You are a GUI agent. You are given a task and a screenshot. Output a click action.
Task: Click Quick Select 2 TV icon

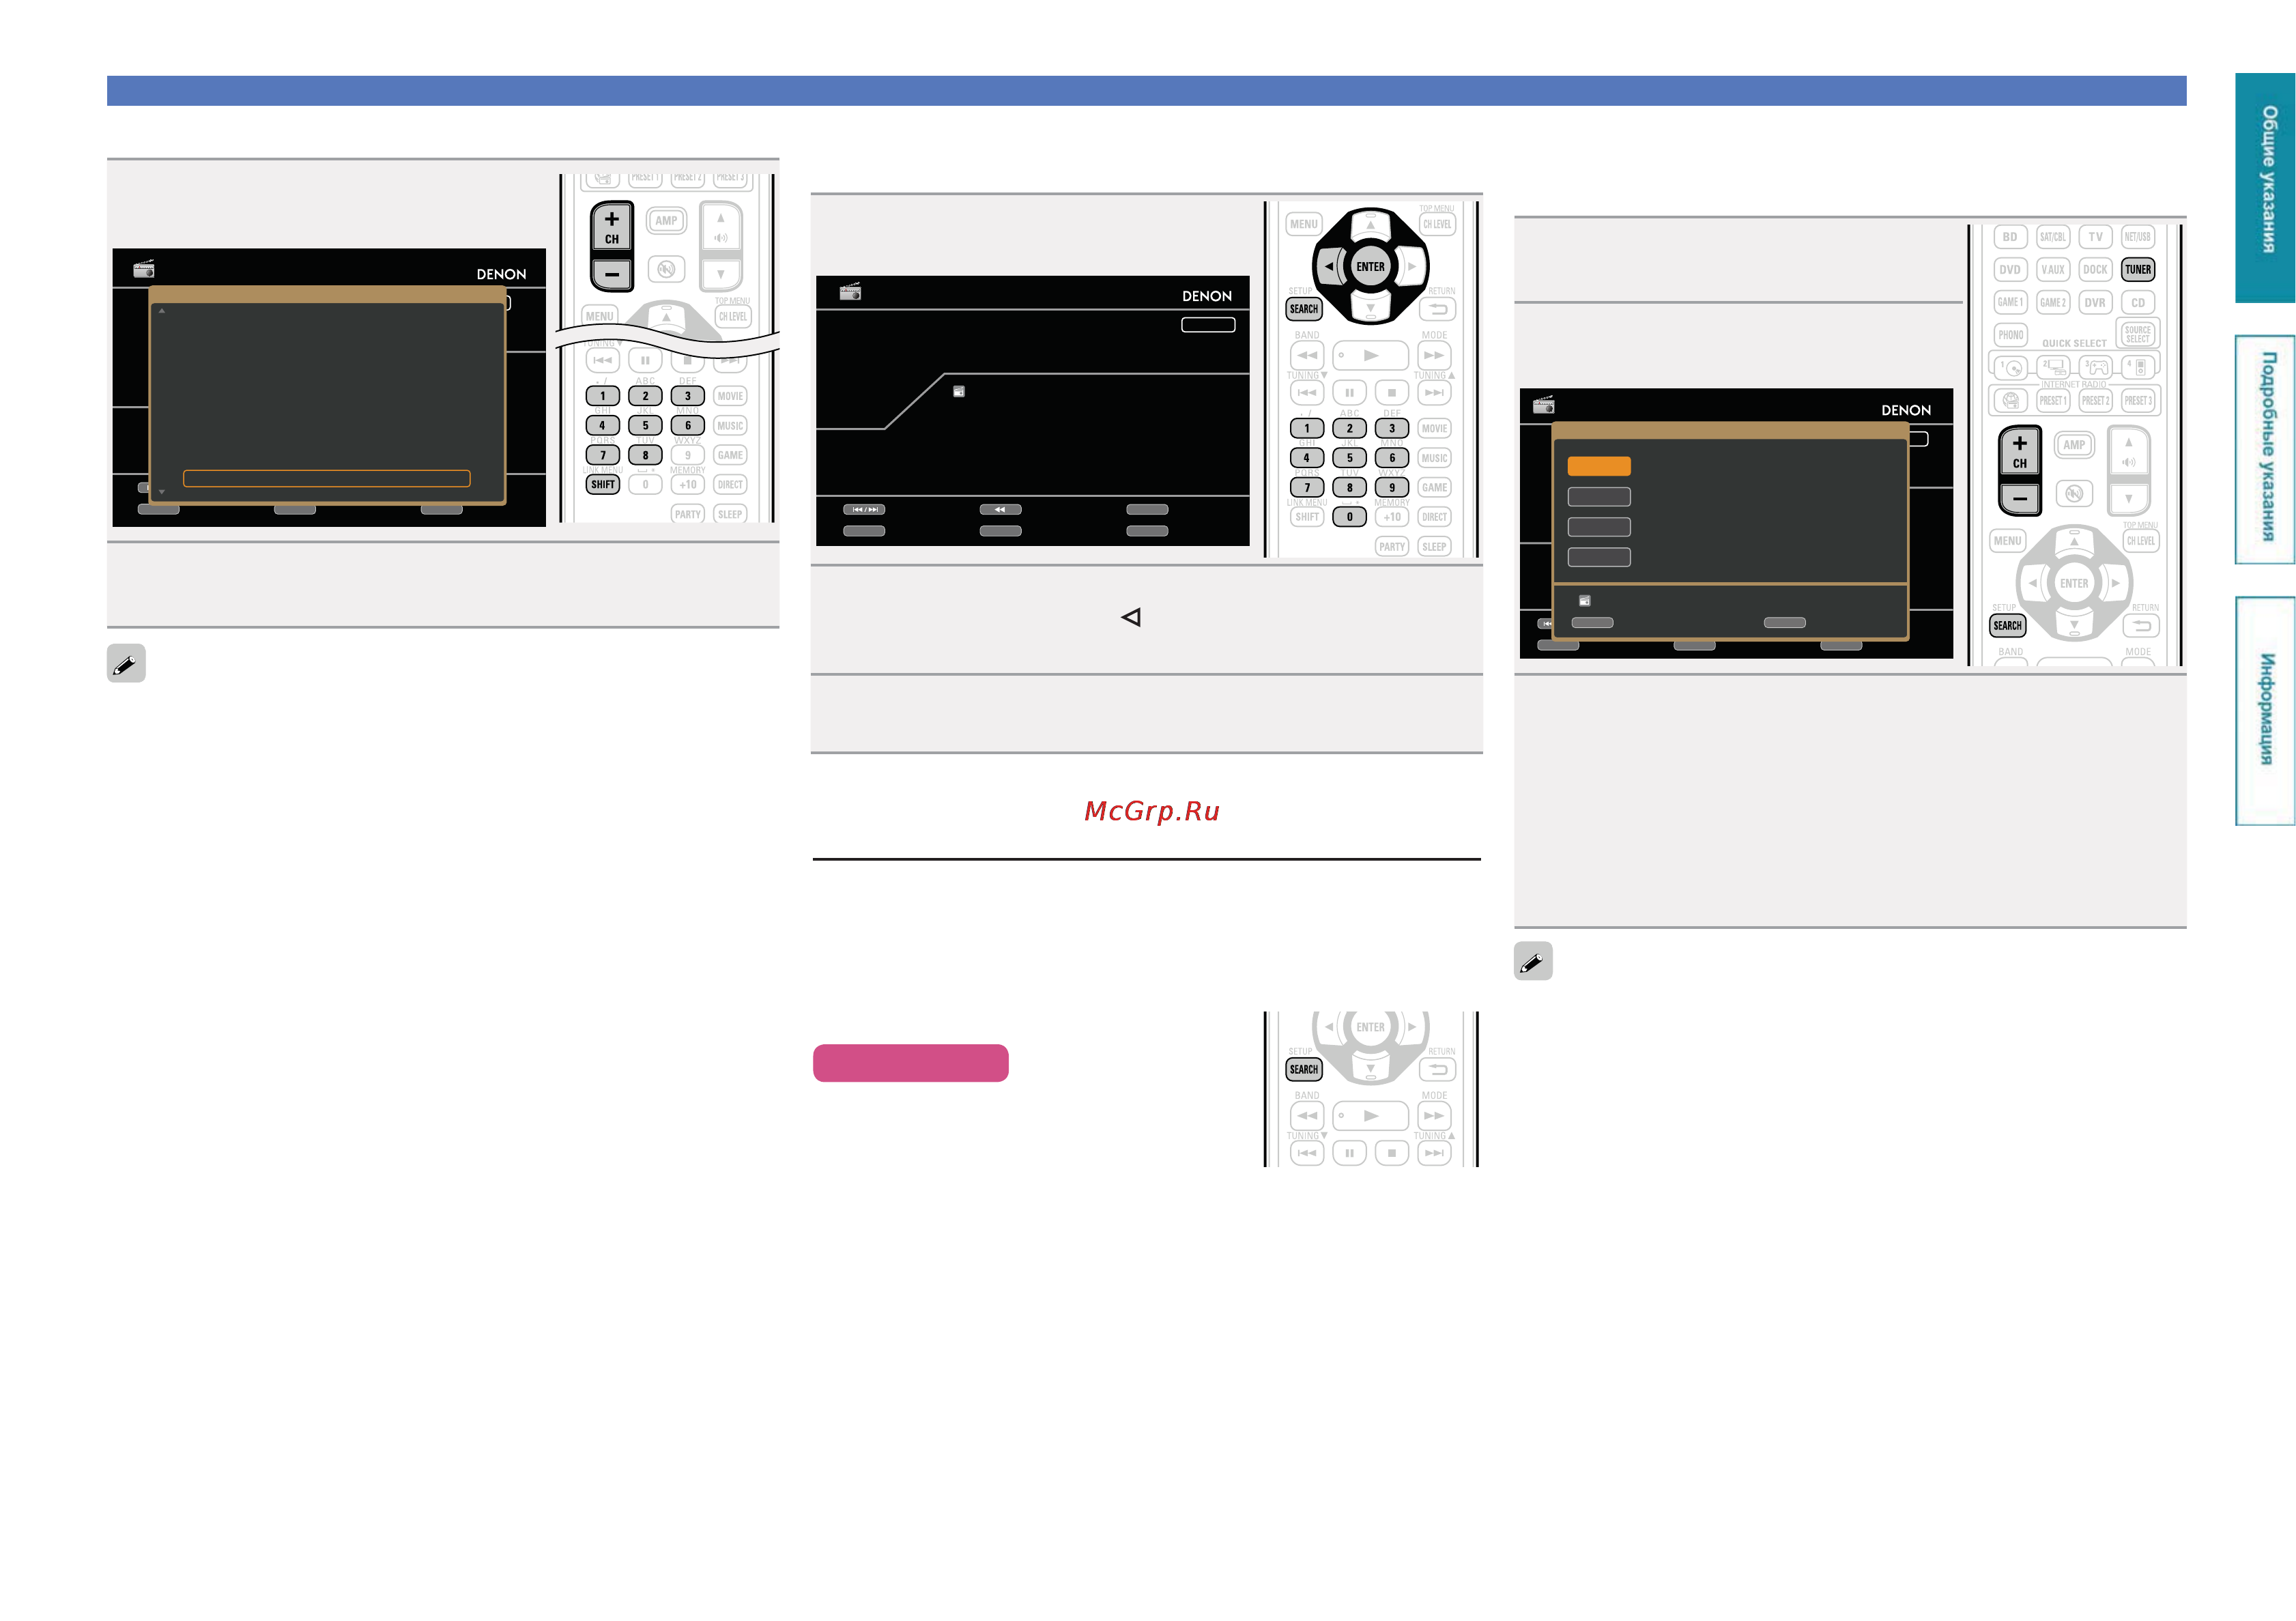pyautogui.click(x=2053, y=368)
